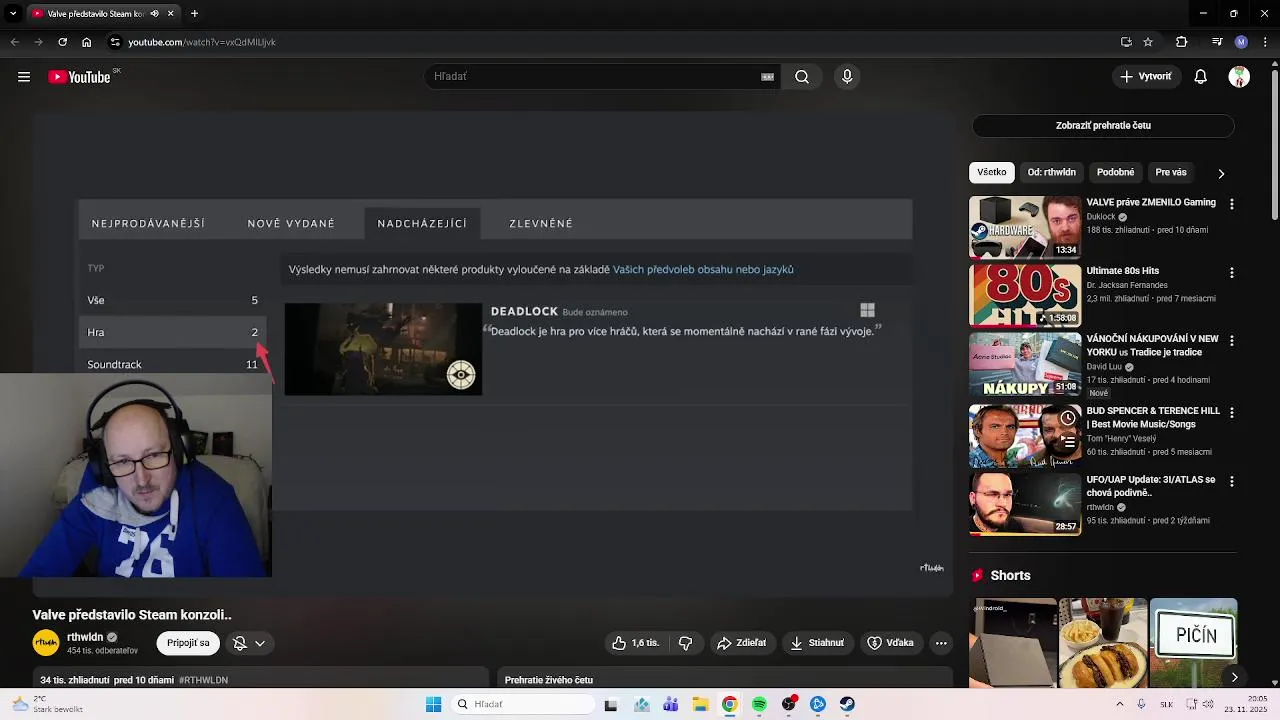The height and width of the screenshot is (720, 1280).
Task: Show more filter chips arrow
Action: tap(1221, 173)
